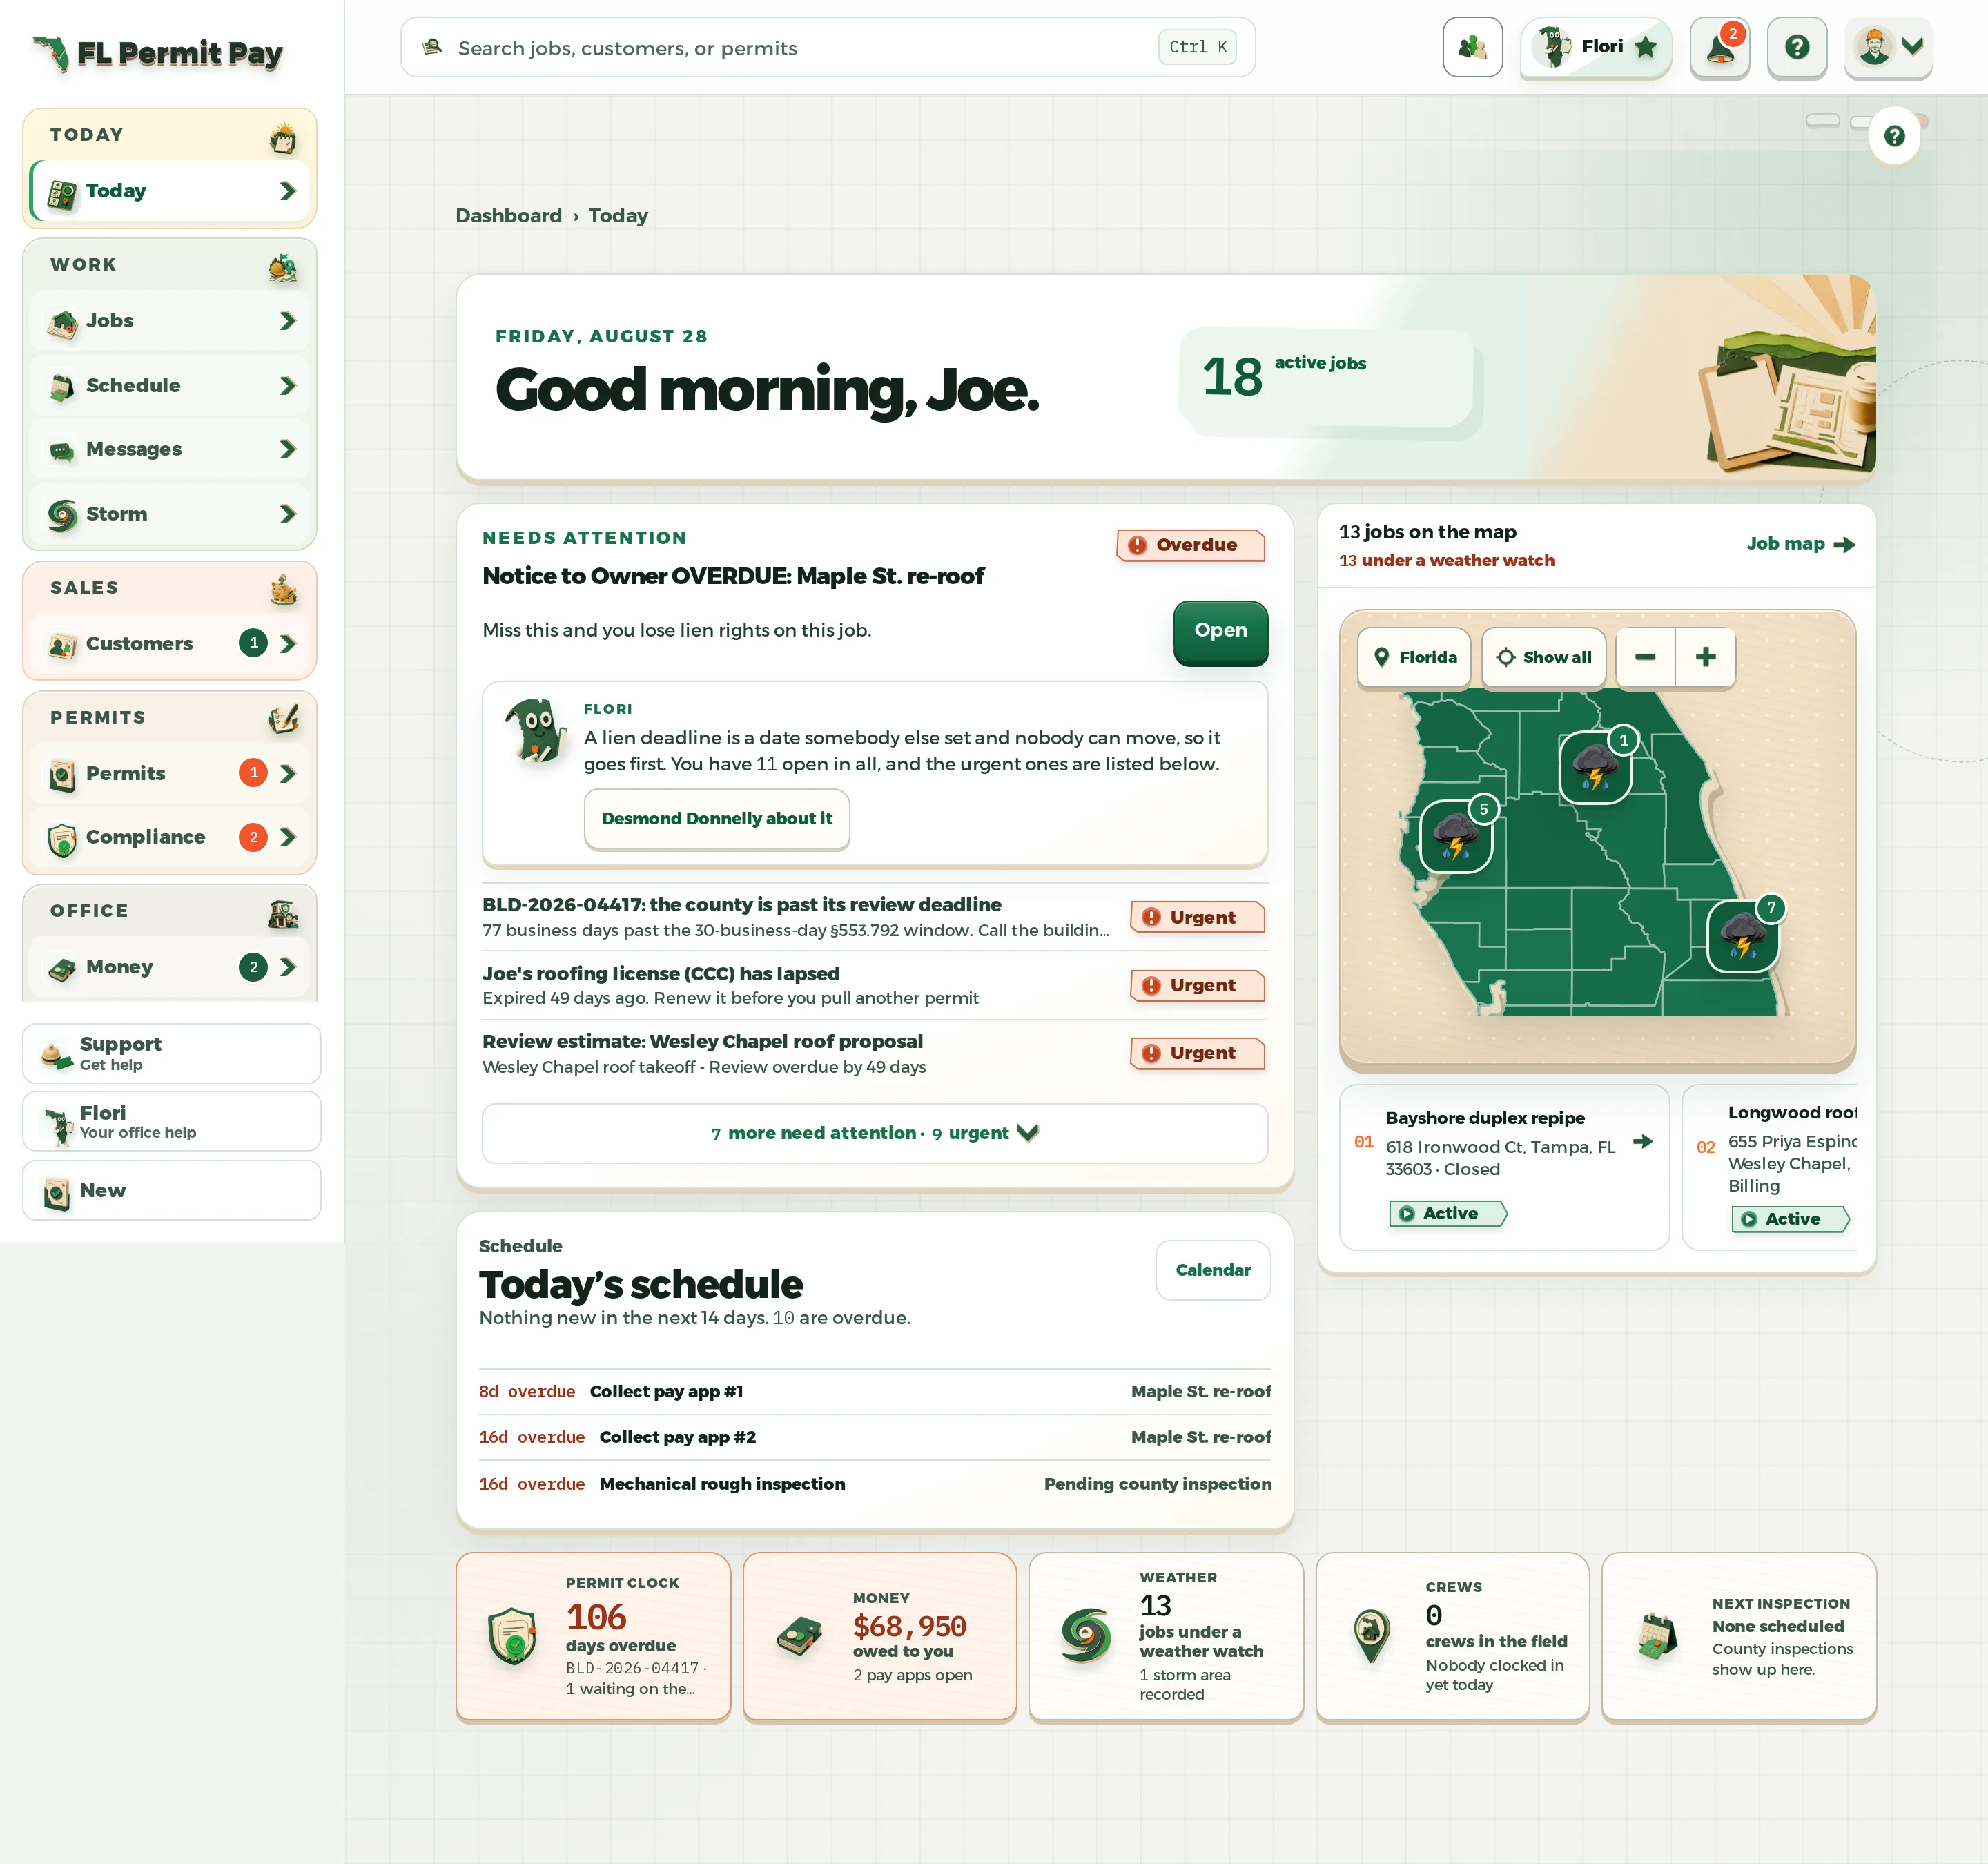Expand the Permits menu chevron
The width and height of the screenshot is (1988, 1864).
[x=288, y=774]
